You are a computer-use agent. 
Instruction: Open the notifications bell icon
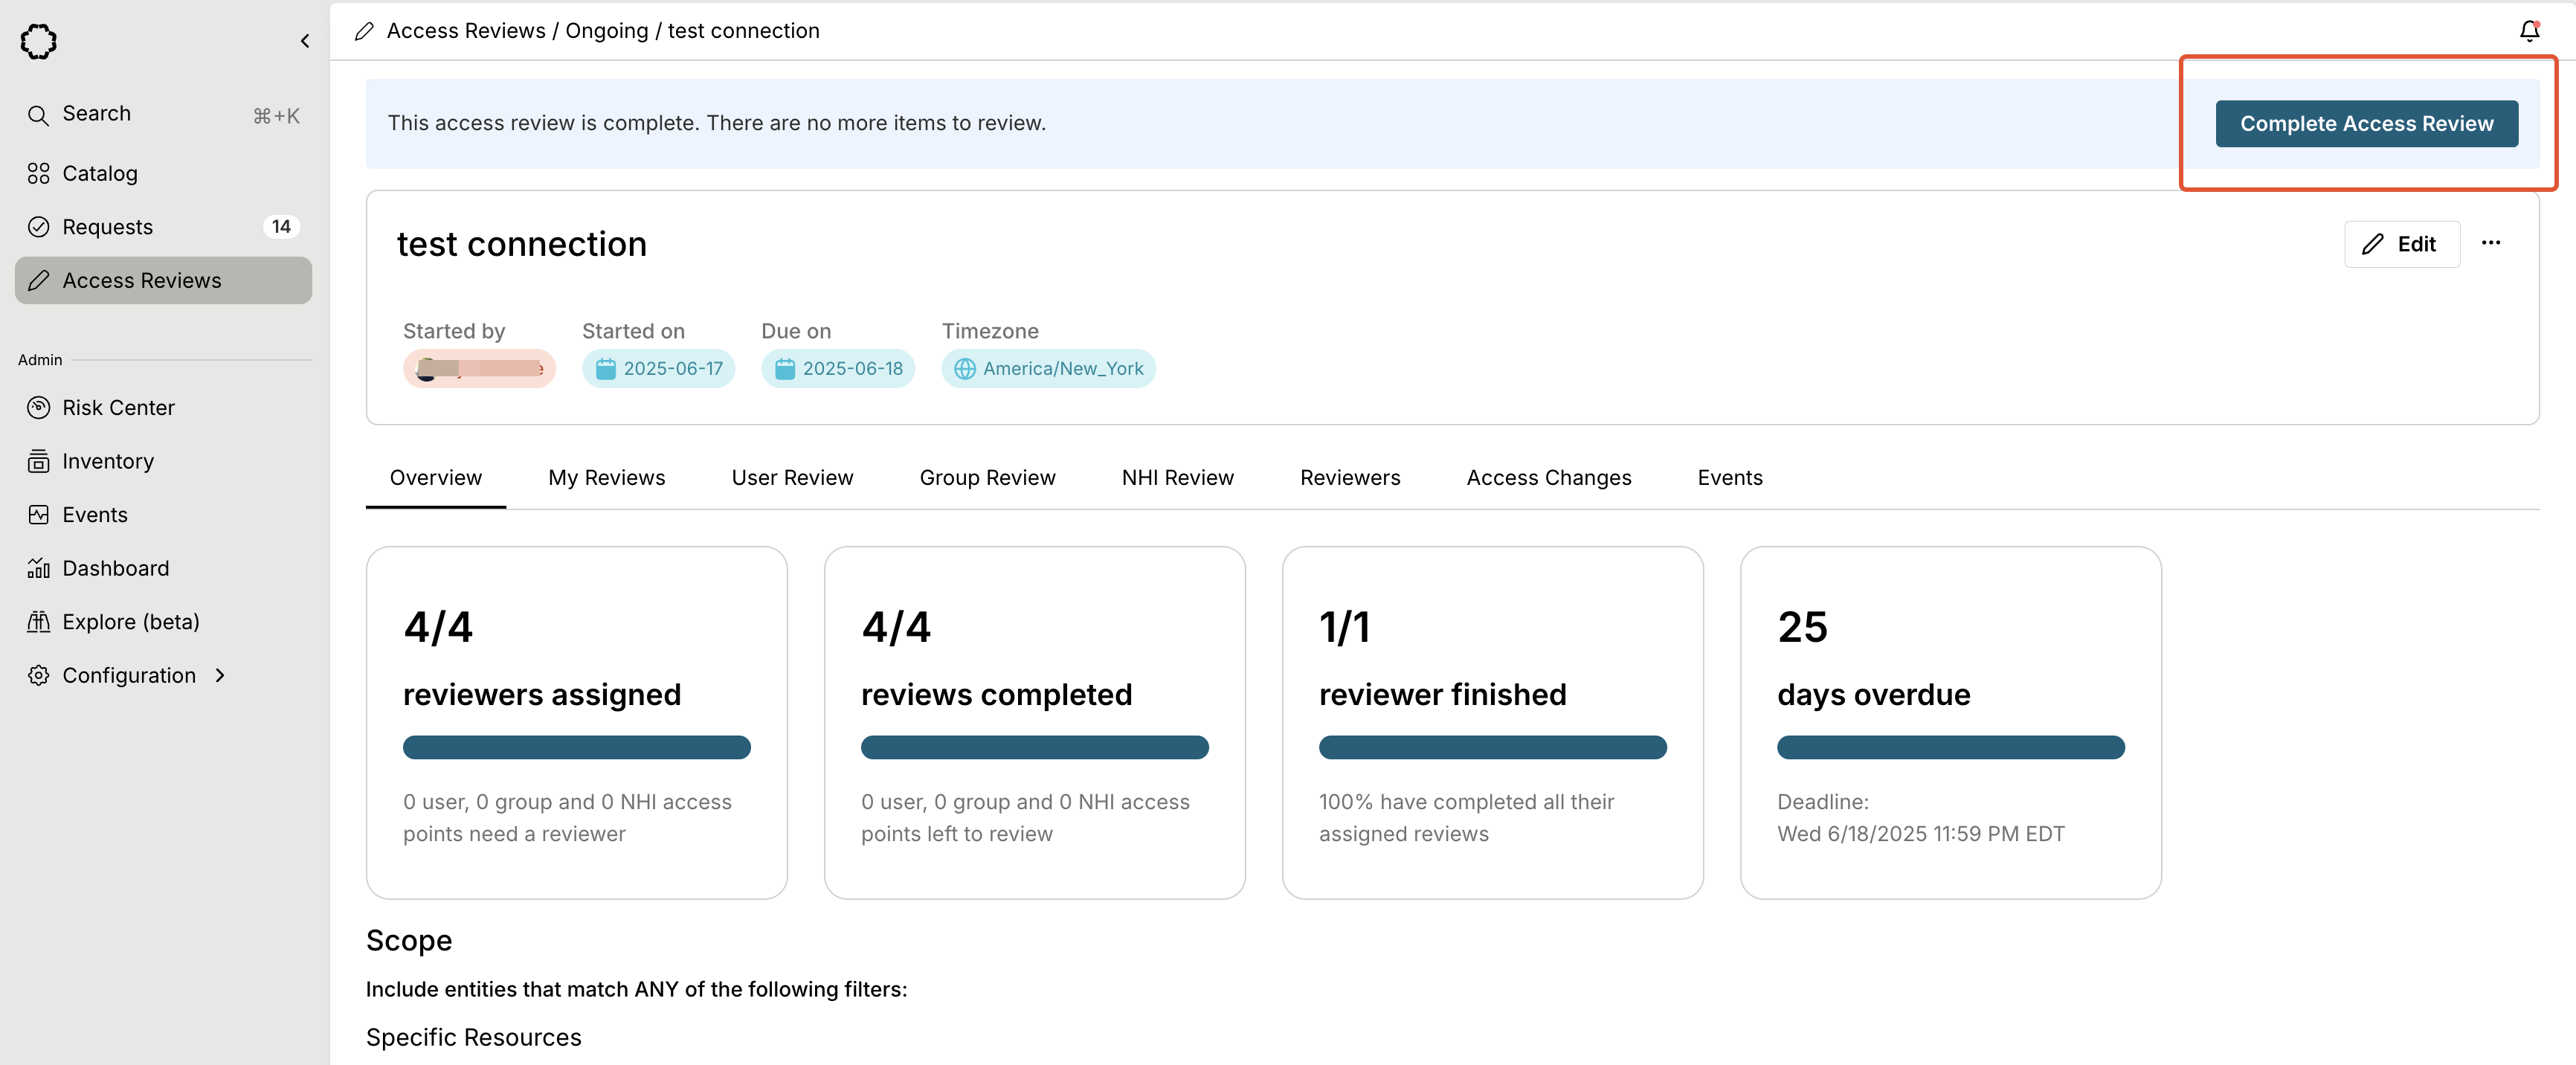pos(2529,31)
